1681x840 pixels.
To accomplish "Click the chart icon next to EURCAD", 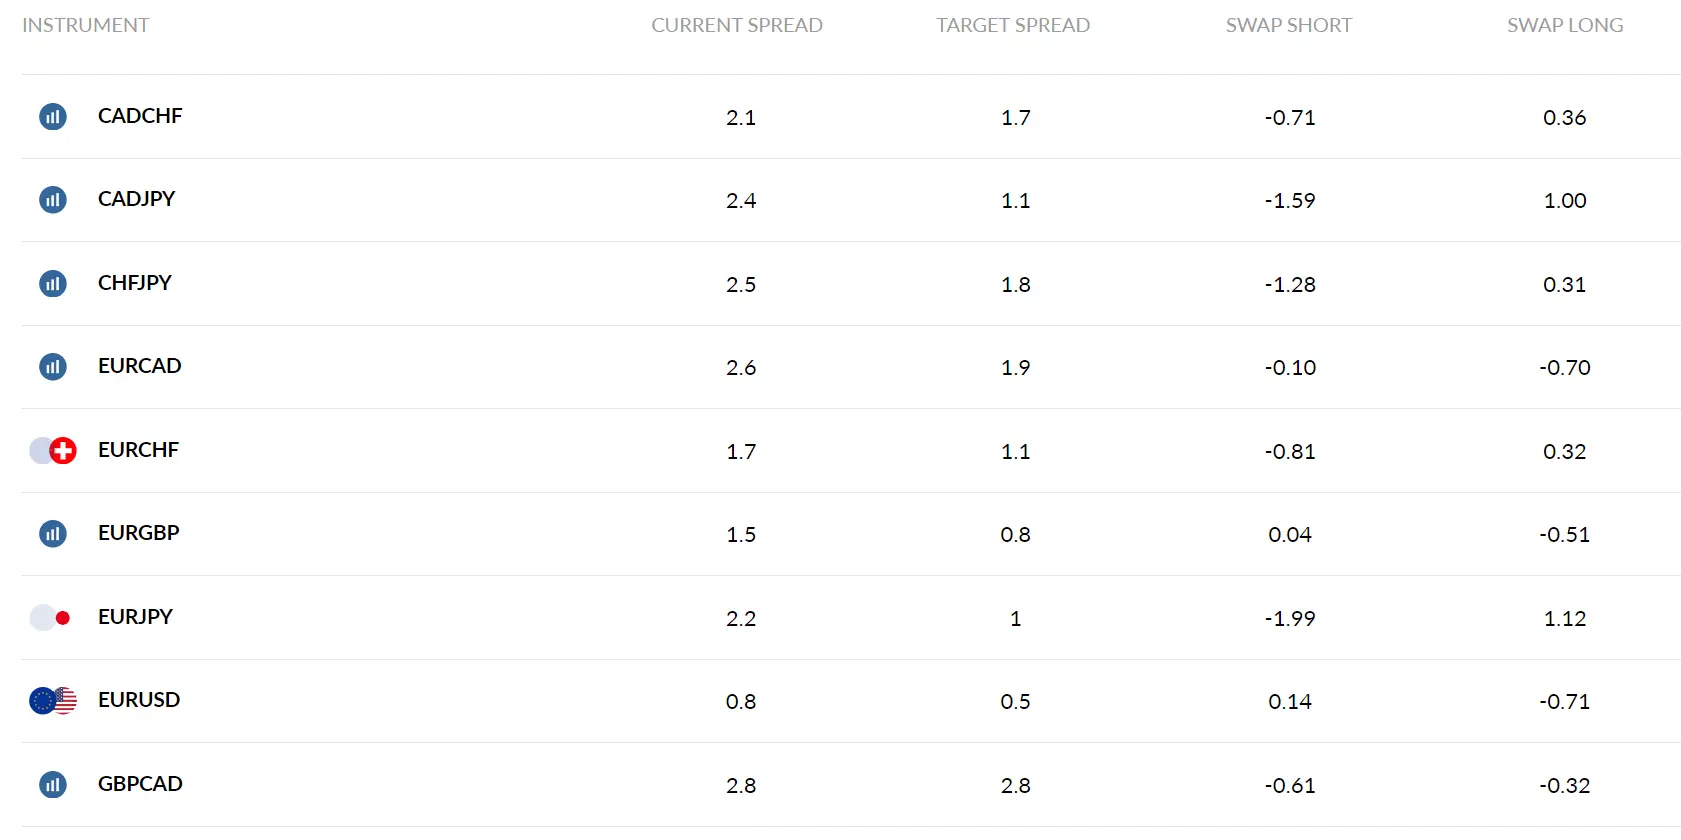I will (x=53, y=367).
